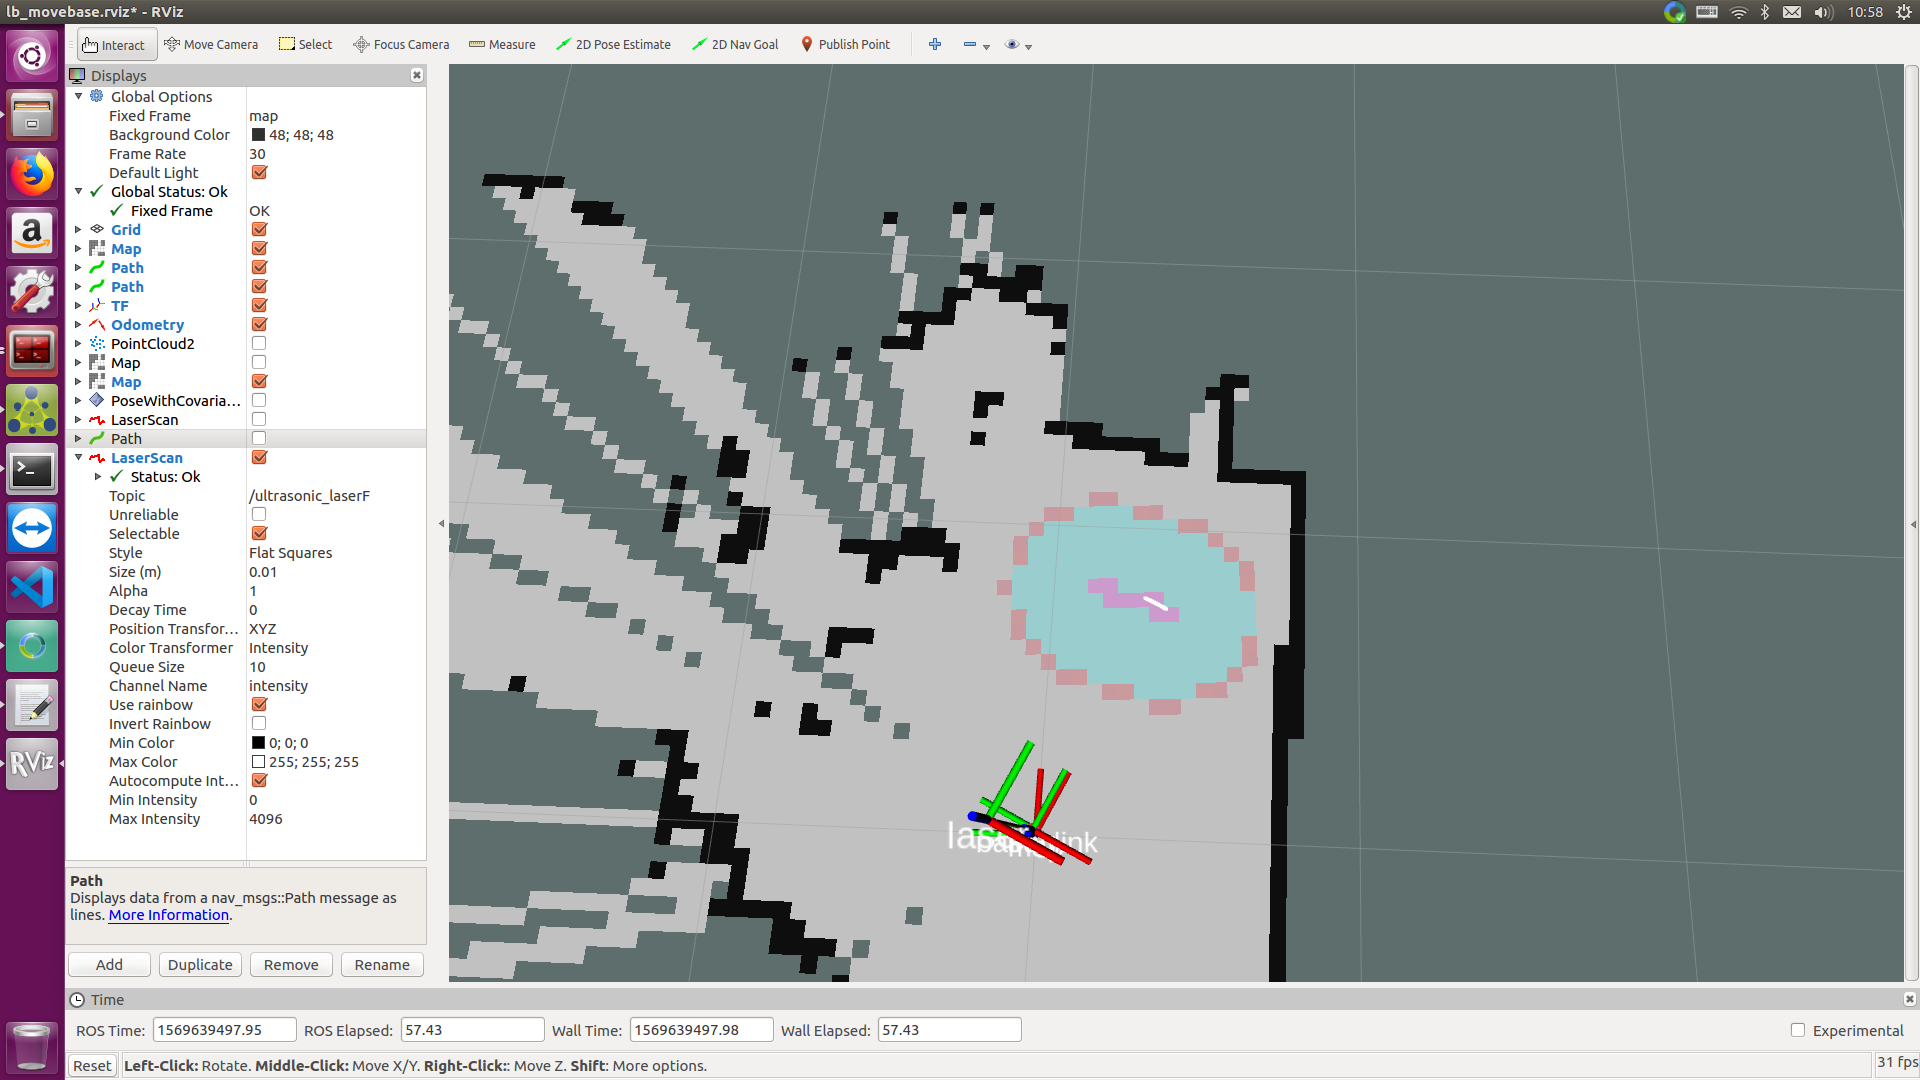Toggle the Experimental checkbox

pos(1798,1030)
